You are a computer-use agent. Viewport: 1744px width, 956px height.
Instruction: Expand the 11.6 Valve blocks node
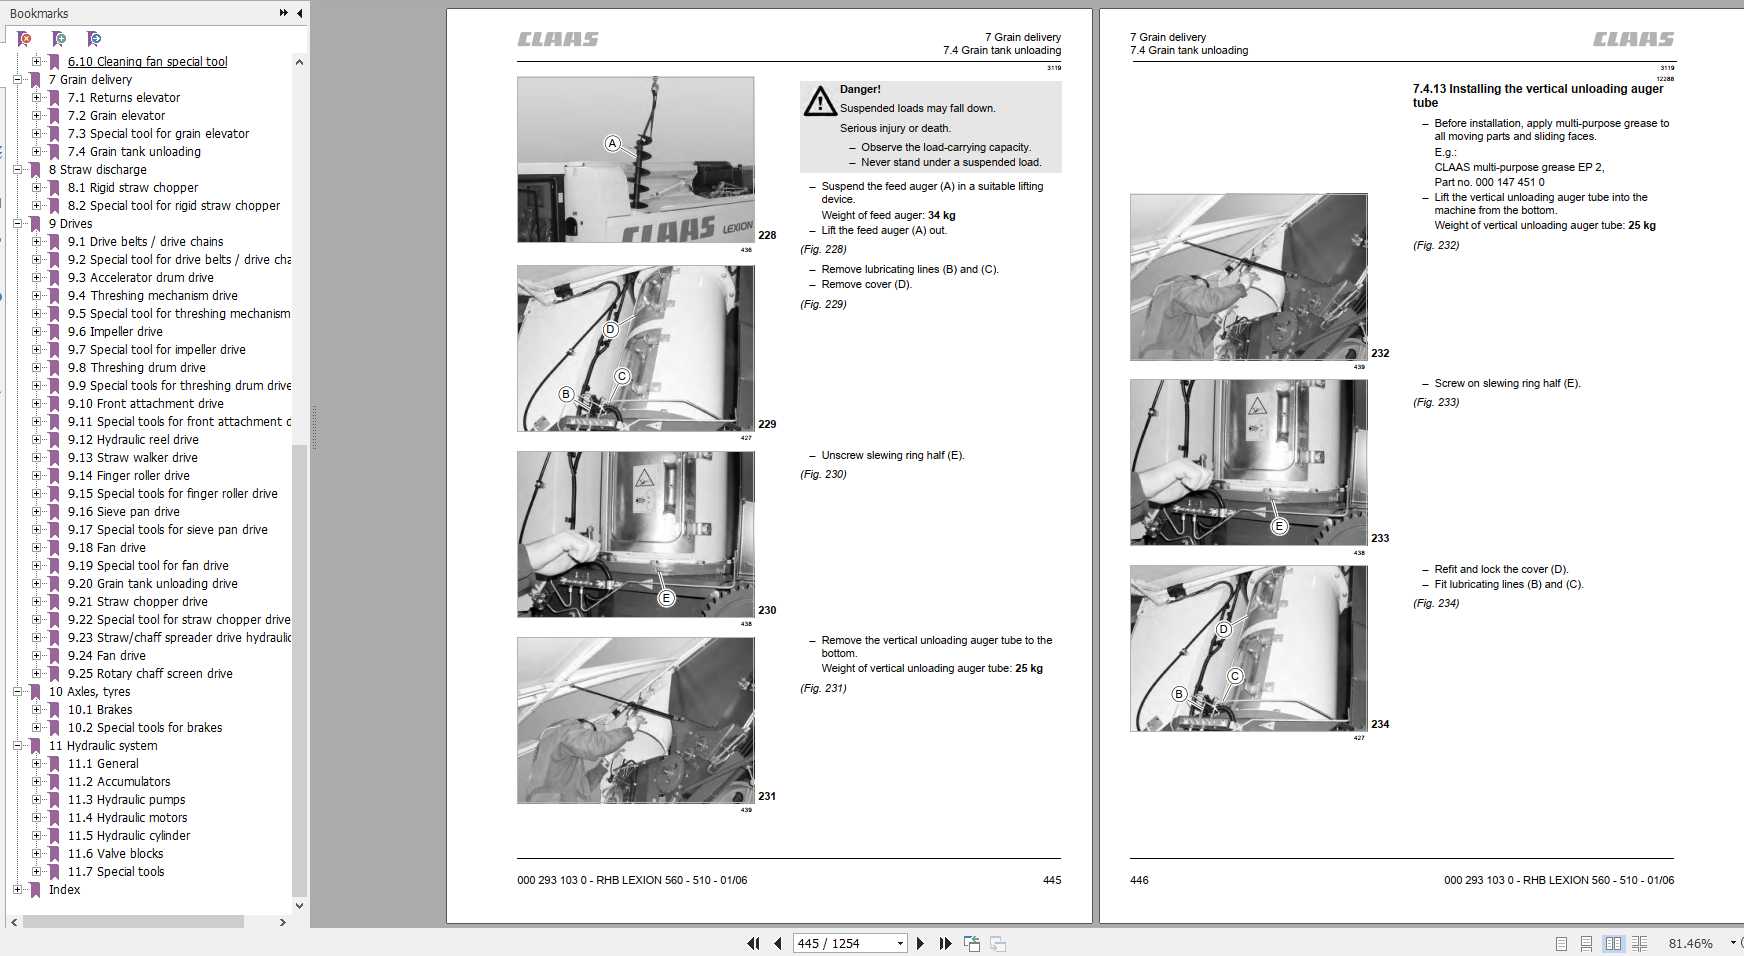36,853
